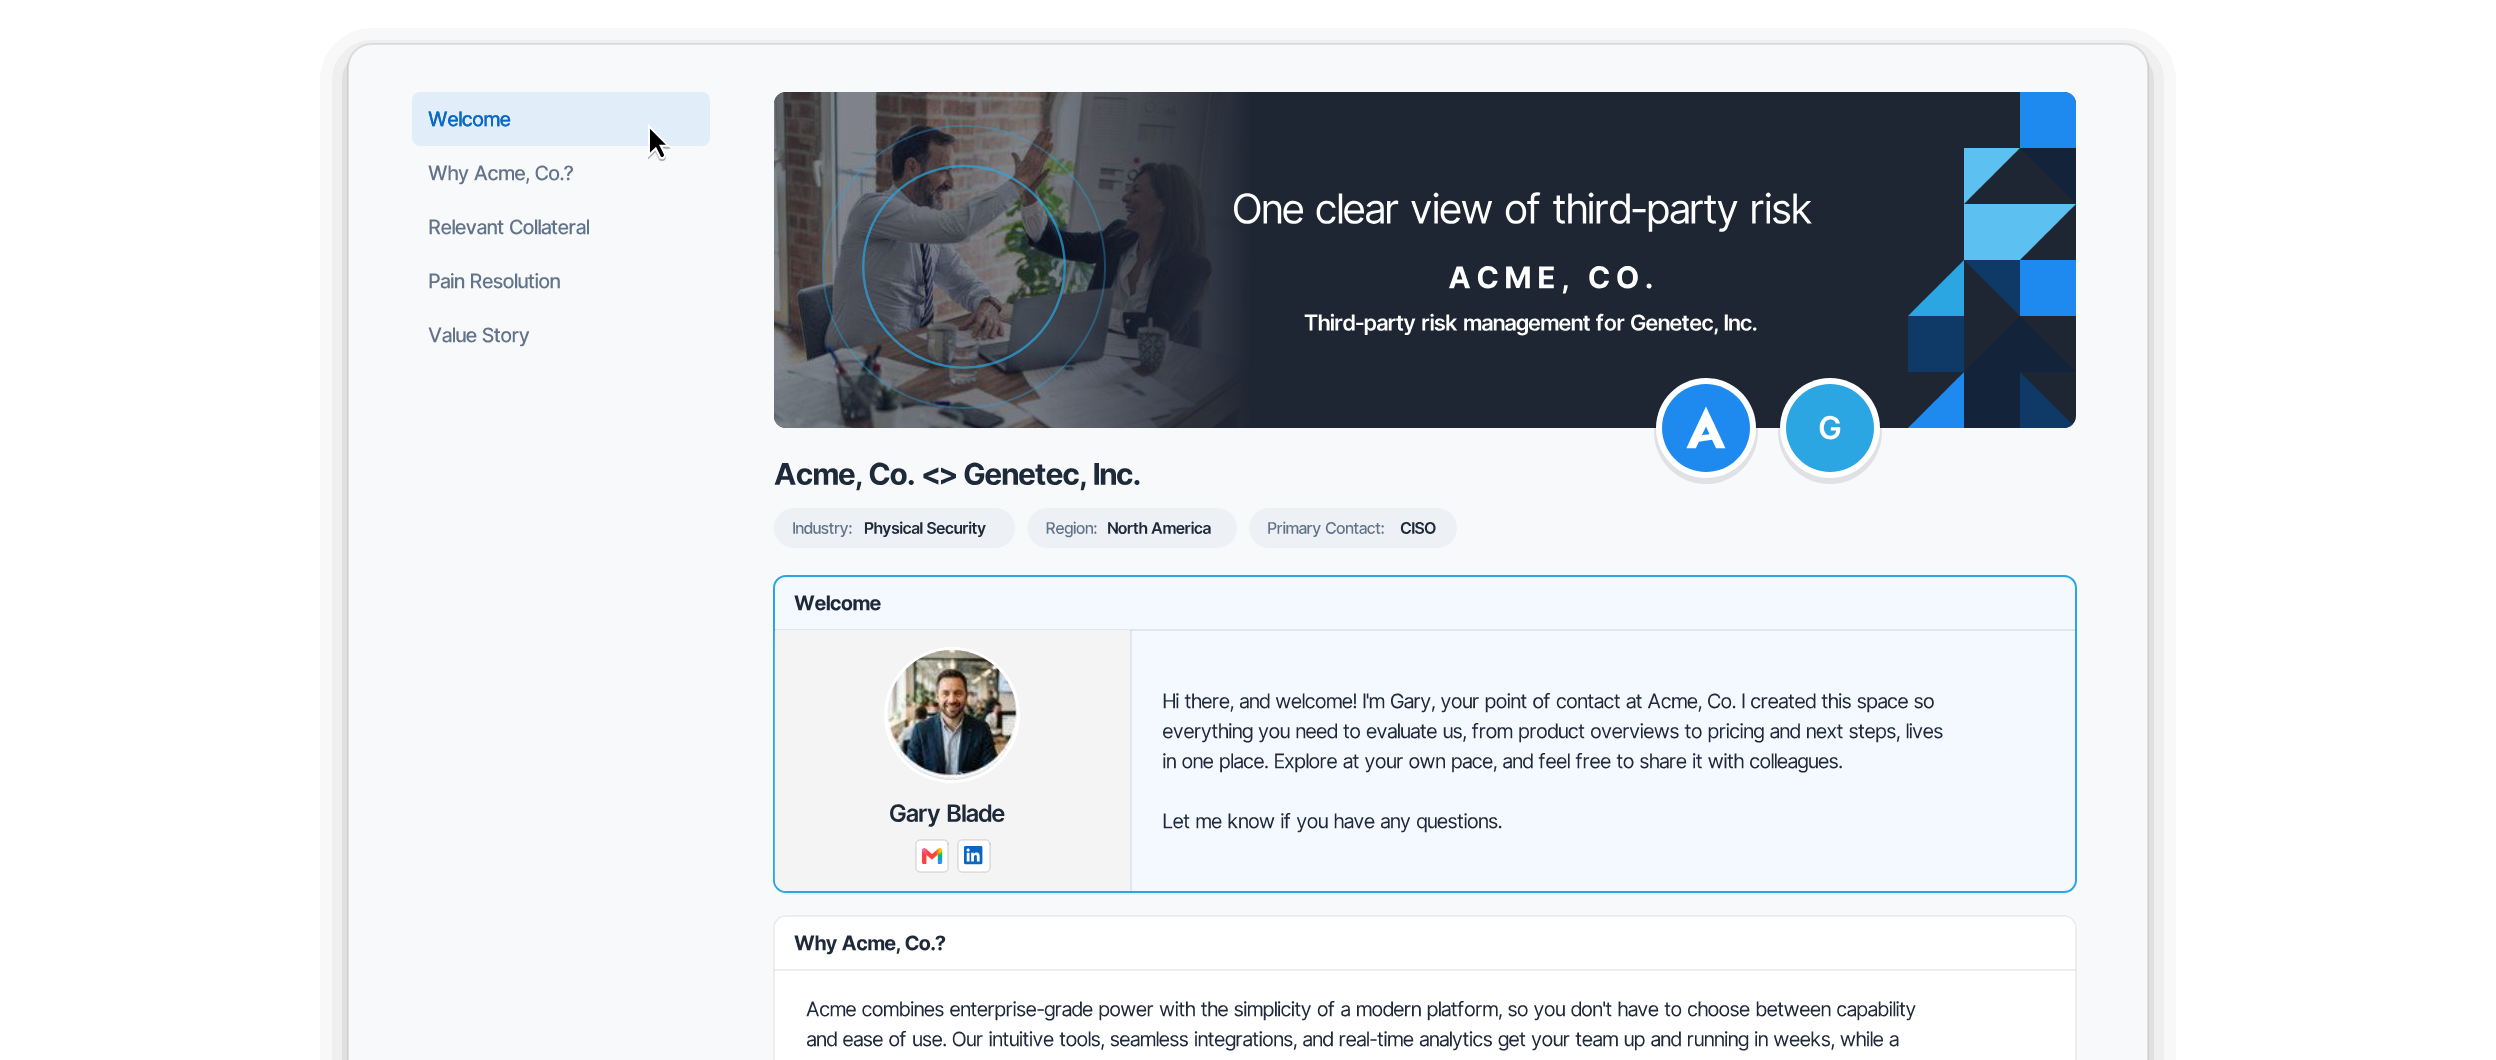Click the Genetec 'G' avatar circle
Screen dimensions: 2496x1060
(1830, 429)
